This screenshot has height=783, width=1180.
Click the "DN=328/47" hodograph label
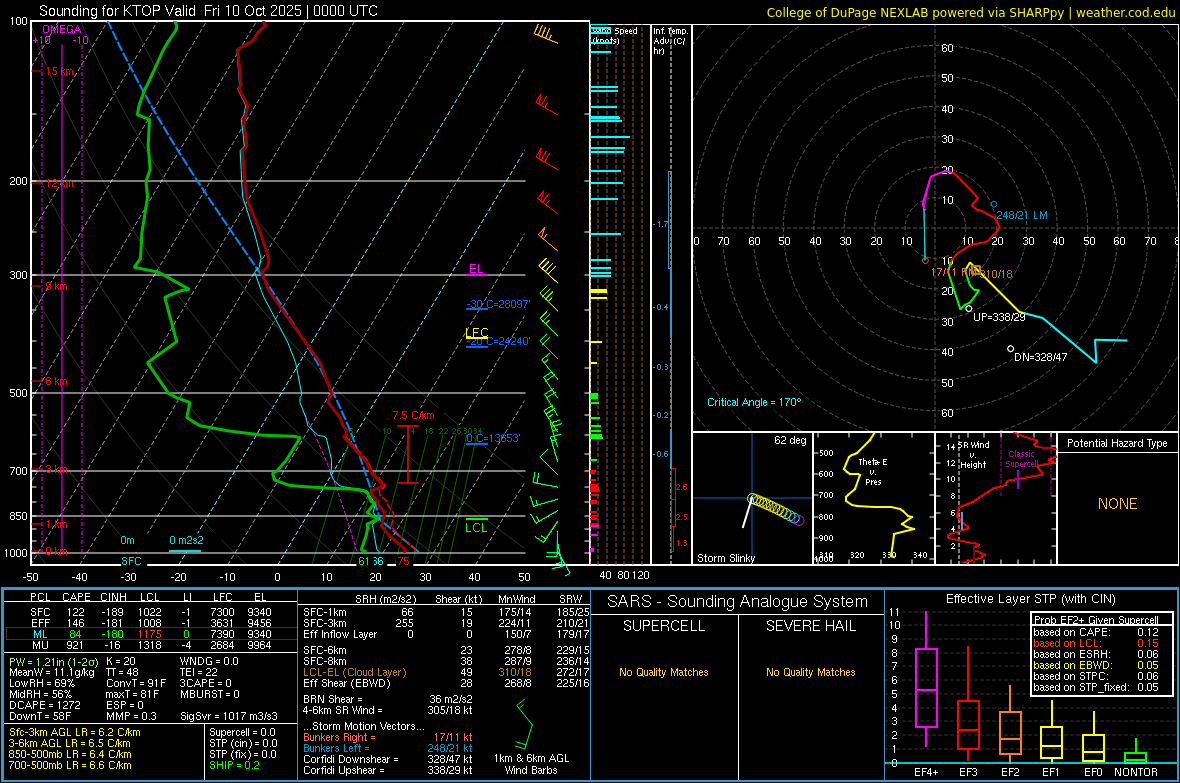tap(1041, 357)
